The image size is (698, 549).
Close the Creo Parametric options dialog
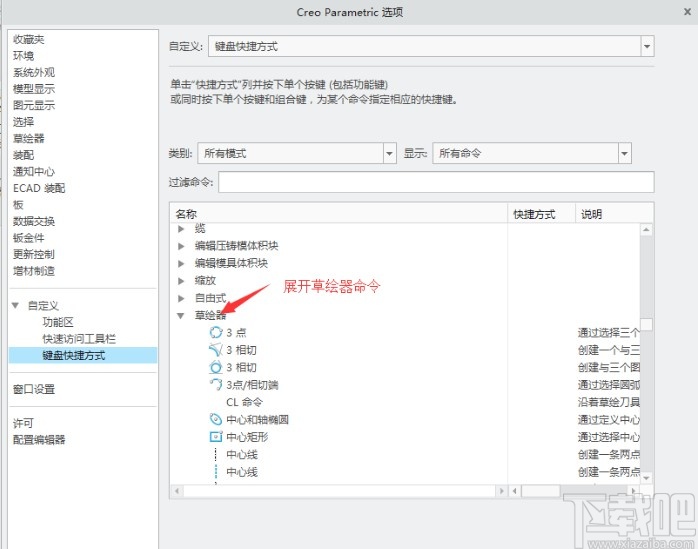tap(687, 12)
